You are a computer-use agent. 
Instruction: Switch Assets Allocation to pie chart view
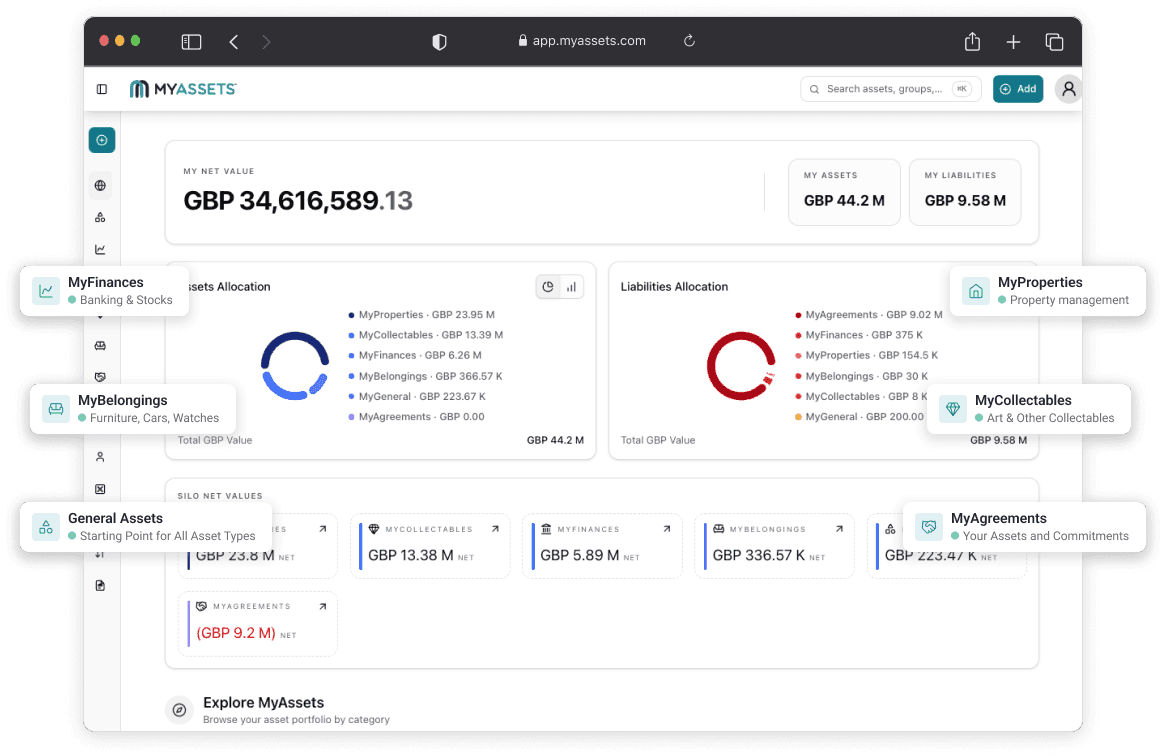pyautogui.click(x=548, y=287)
